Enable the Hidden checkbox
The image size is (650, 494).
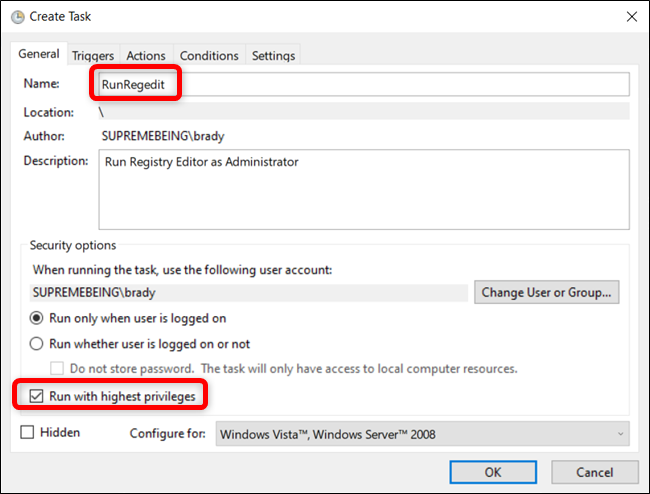27,432
